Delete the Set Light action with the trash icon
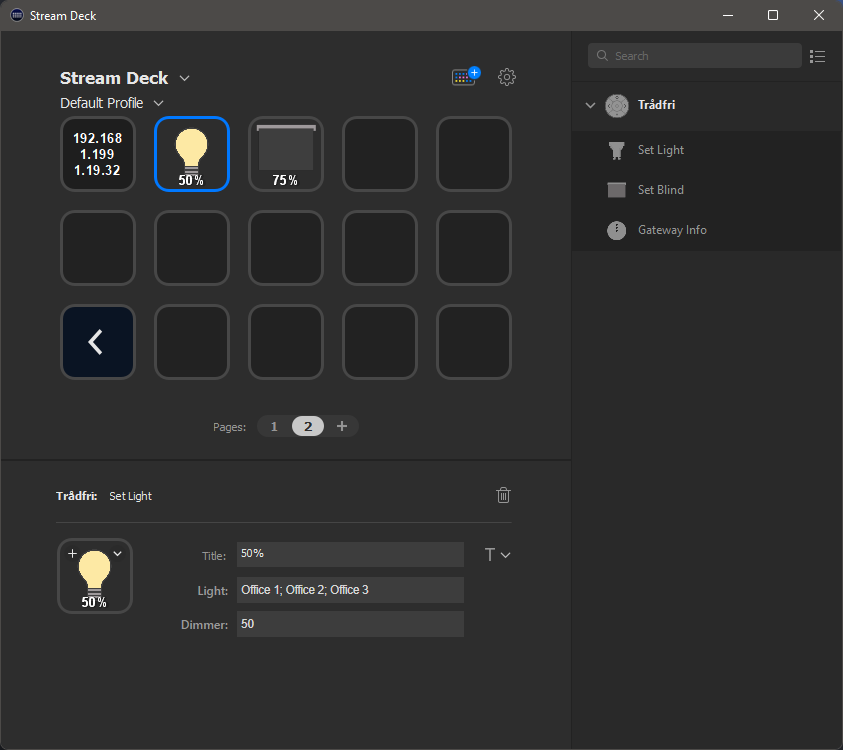 [x=503, y=495]
